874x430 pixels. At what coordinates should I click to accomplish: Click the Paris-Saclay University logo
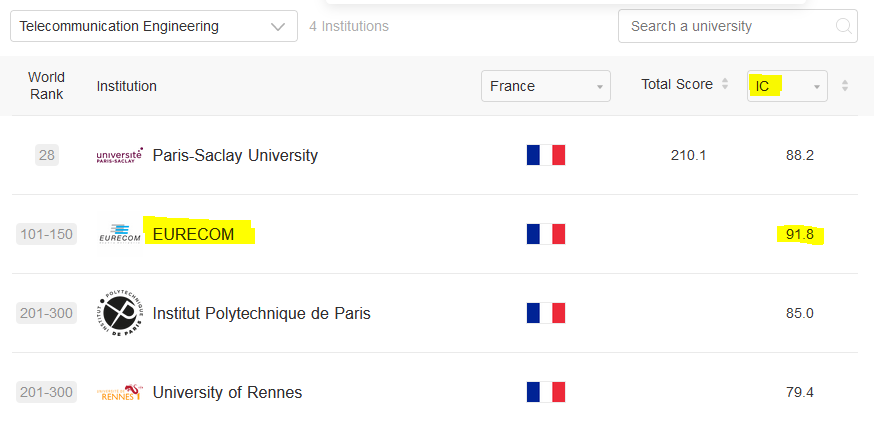119,155
